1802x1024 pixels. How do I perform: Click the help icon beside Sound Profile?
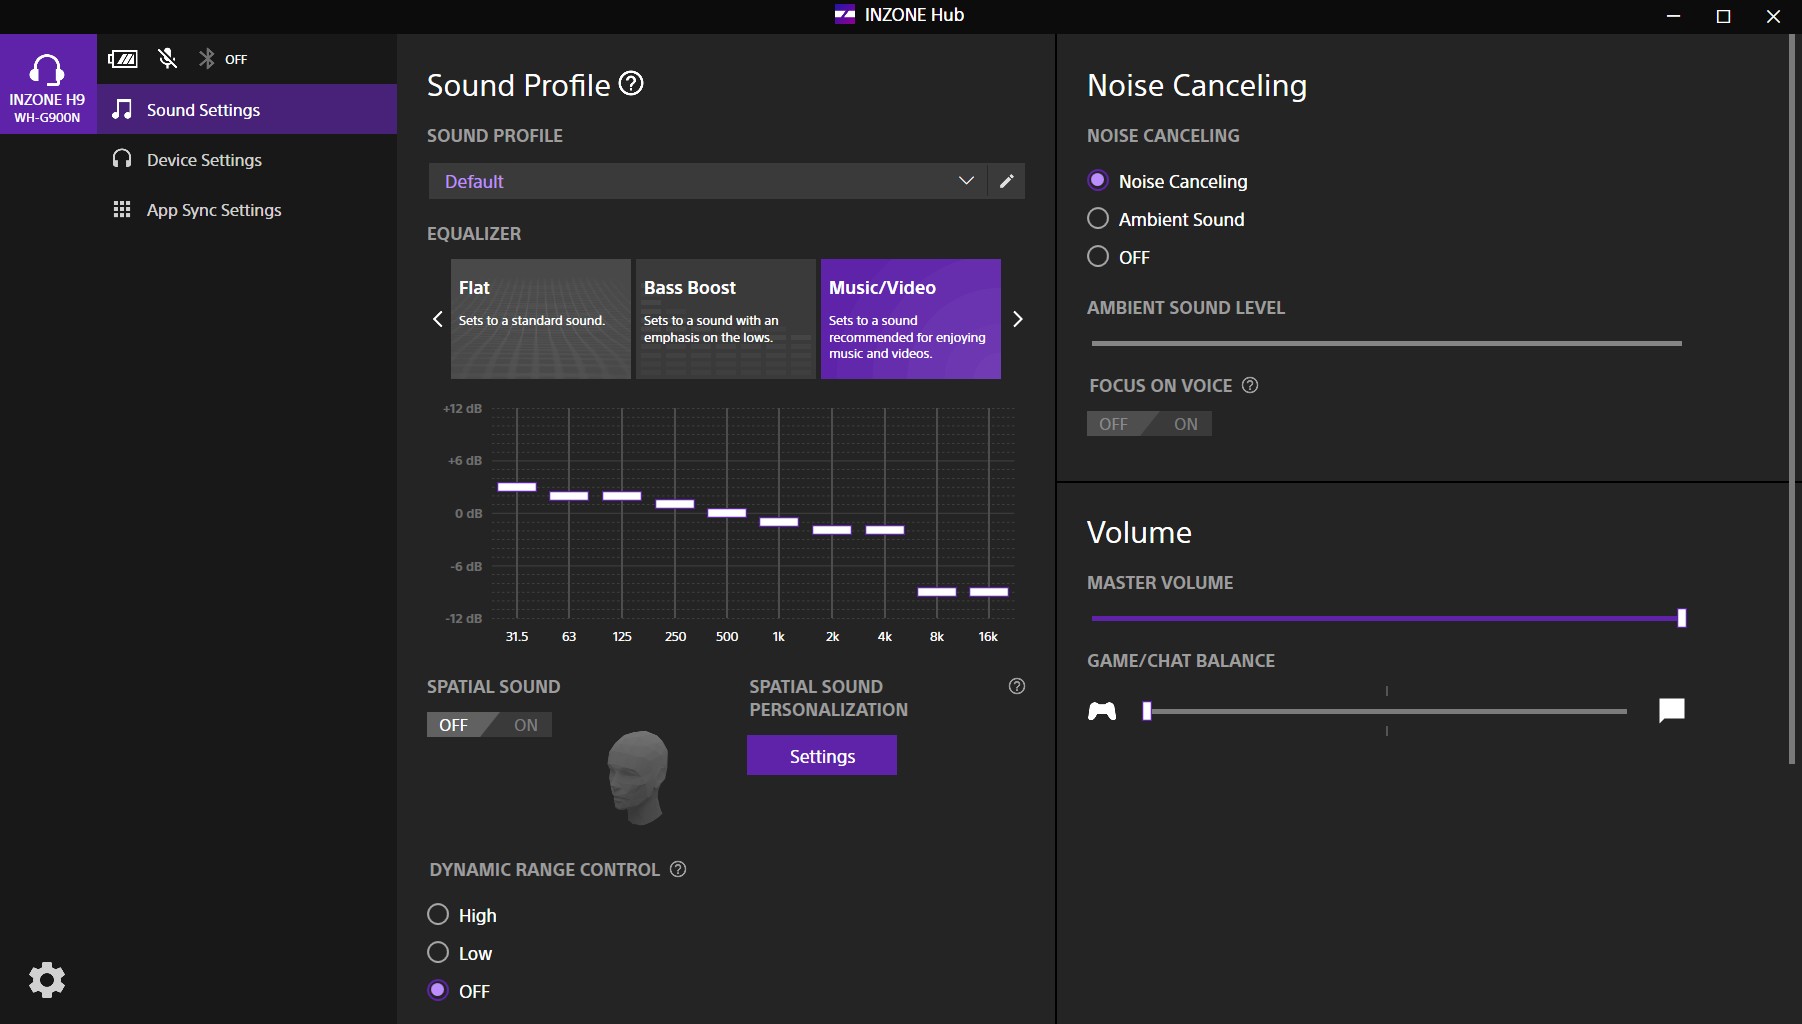point(631,83)
